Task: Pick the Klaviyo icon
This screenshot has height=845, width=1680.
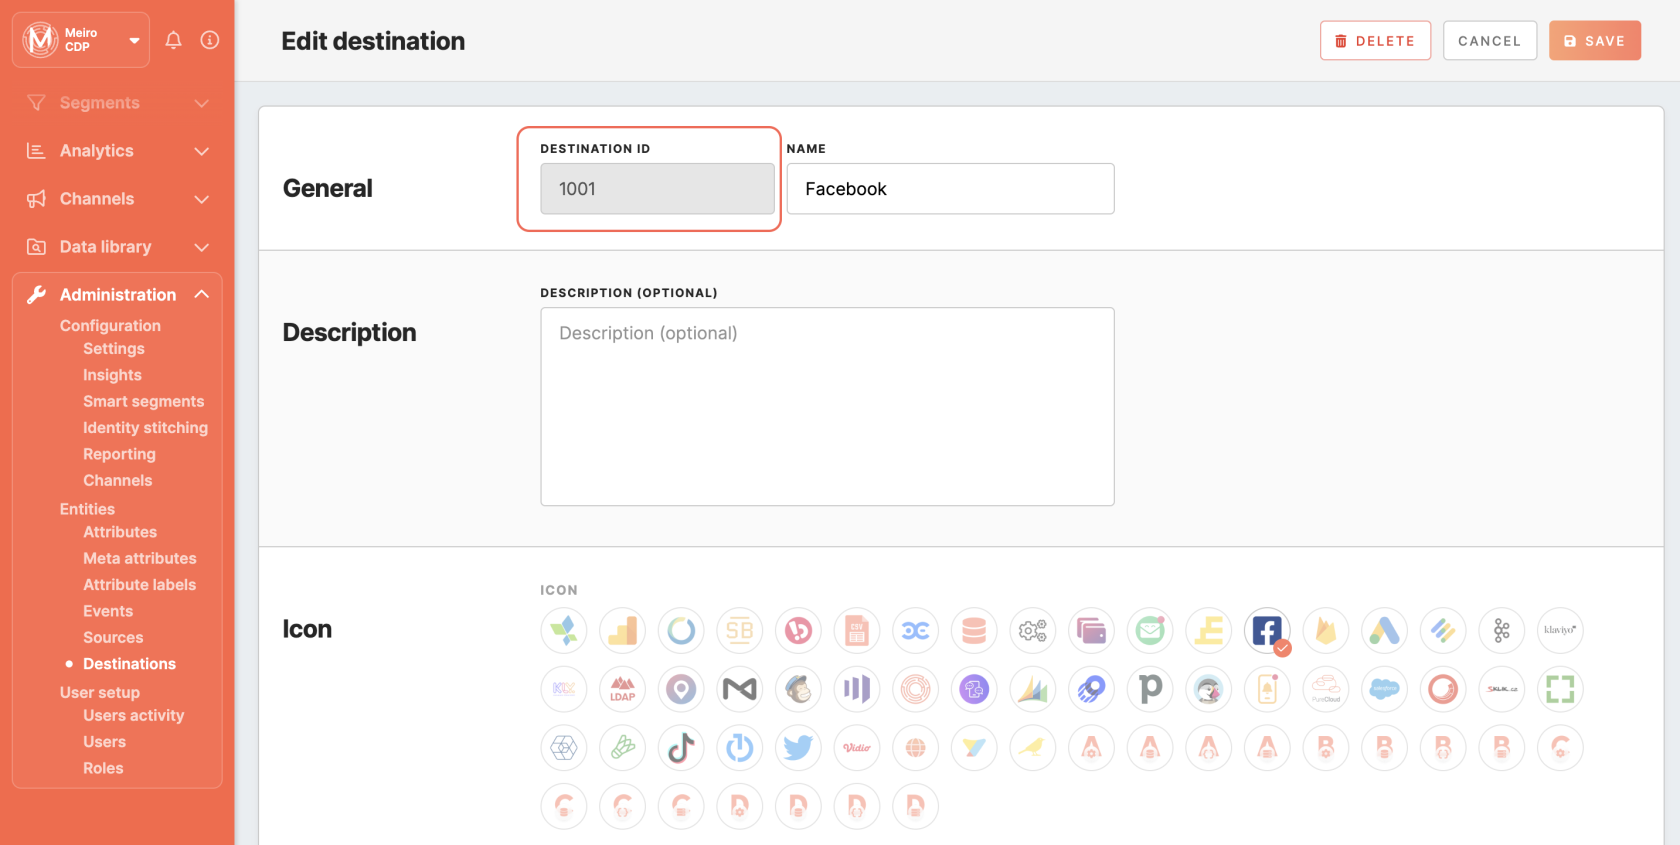Action: (x=1559, y=631)
